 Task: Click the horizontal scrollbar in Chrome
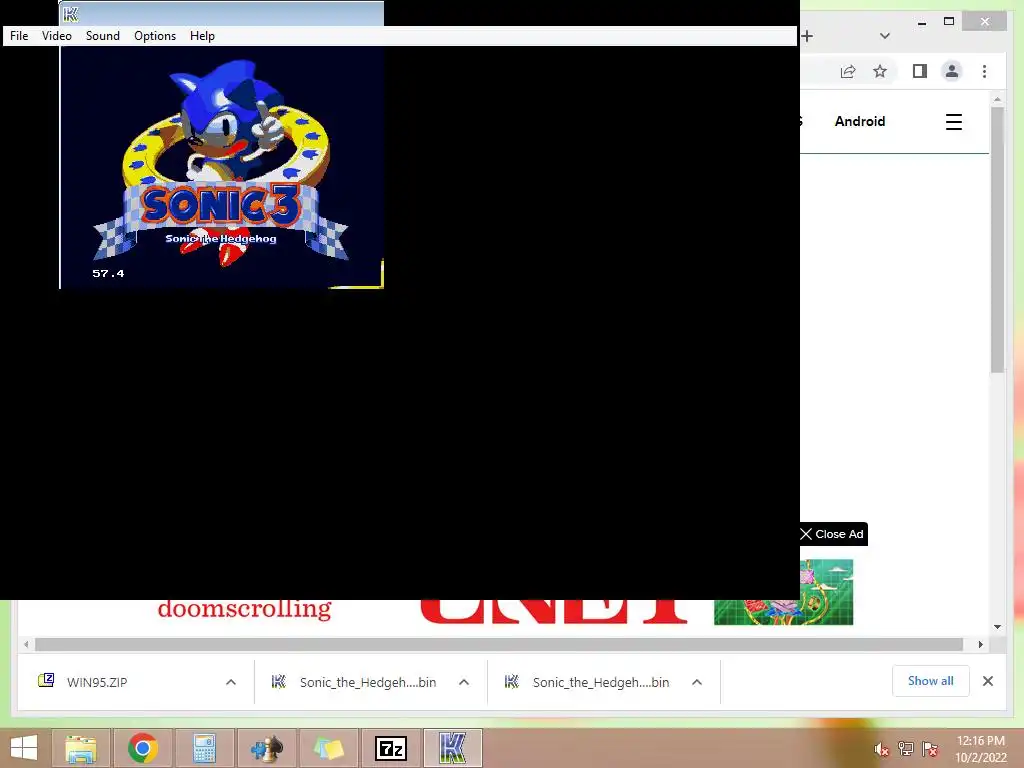(499, 645)
